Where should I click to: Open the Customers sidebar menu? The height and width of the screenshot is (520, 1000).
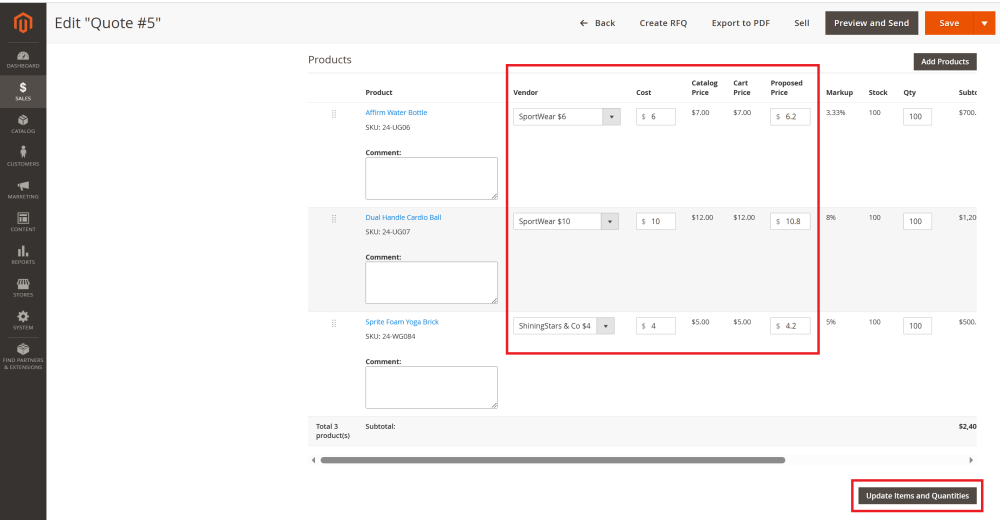point(23,156)
